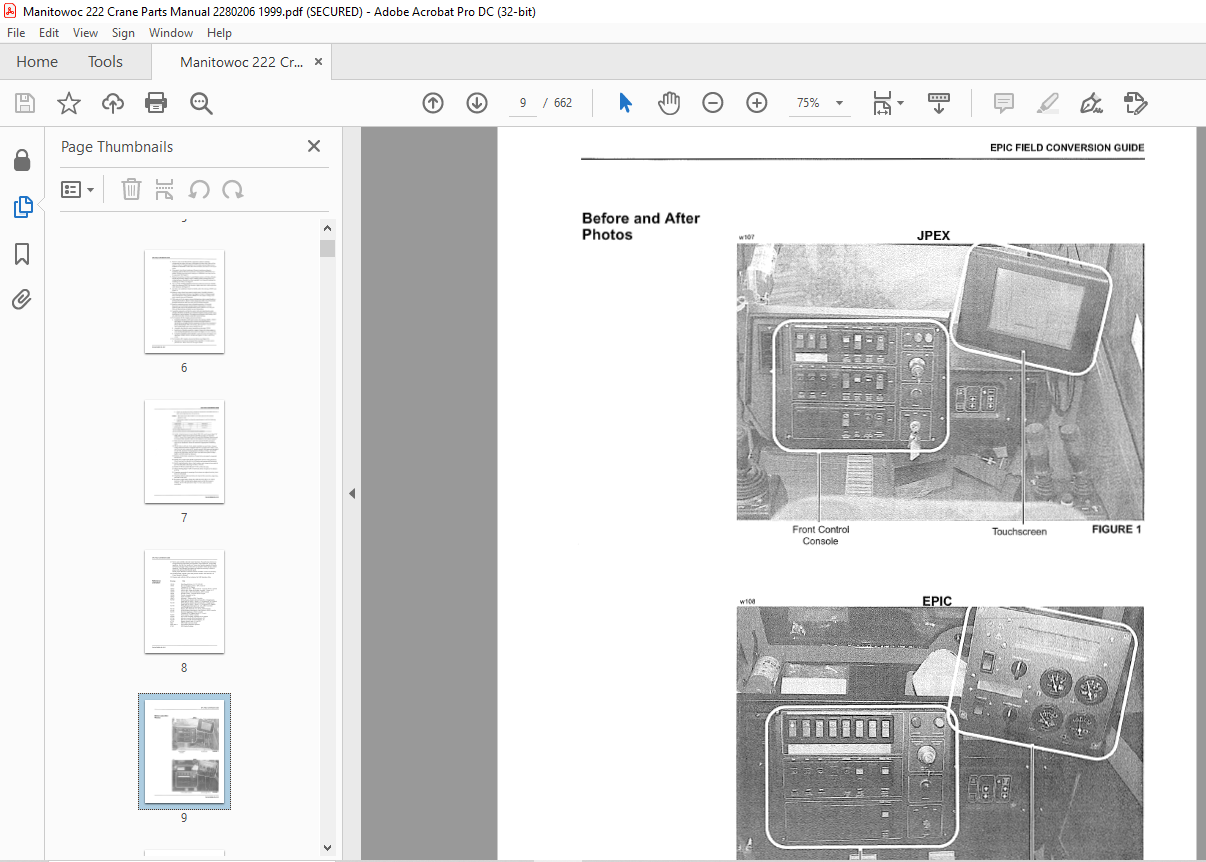The image size is (1206, 862).
Task: Open the Find text search tool
Action: [x=201, y=103]
